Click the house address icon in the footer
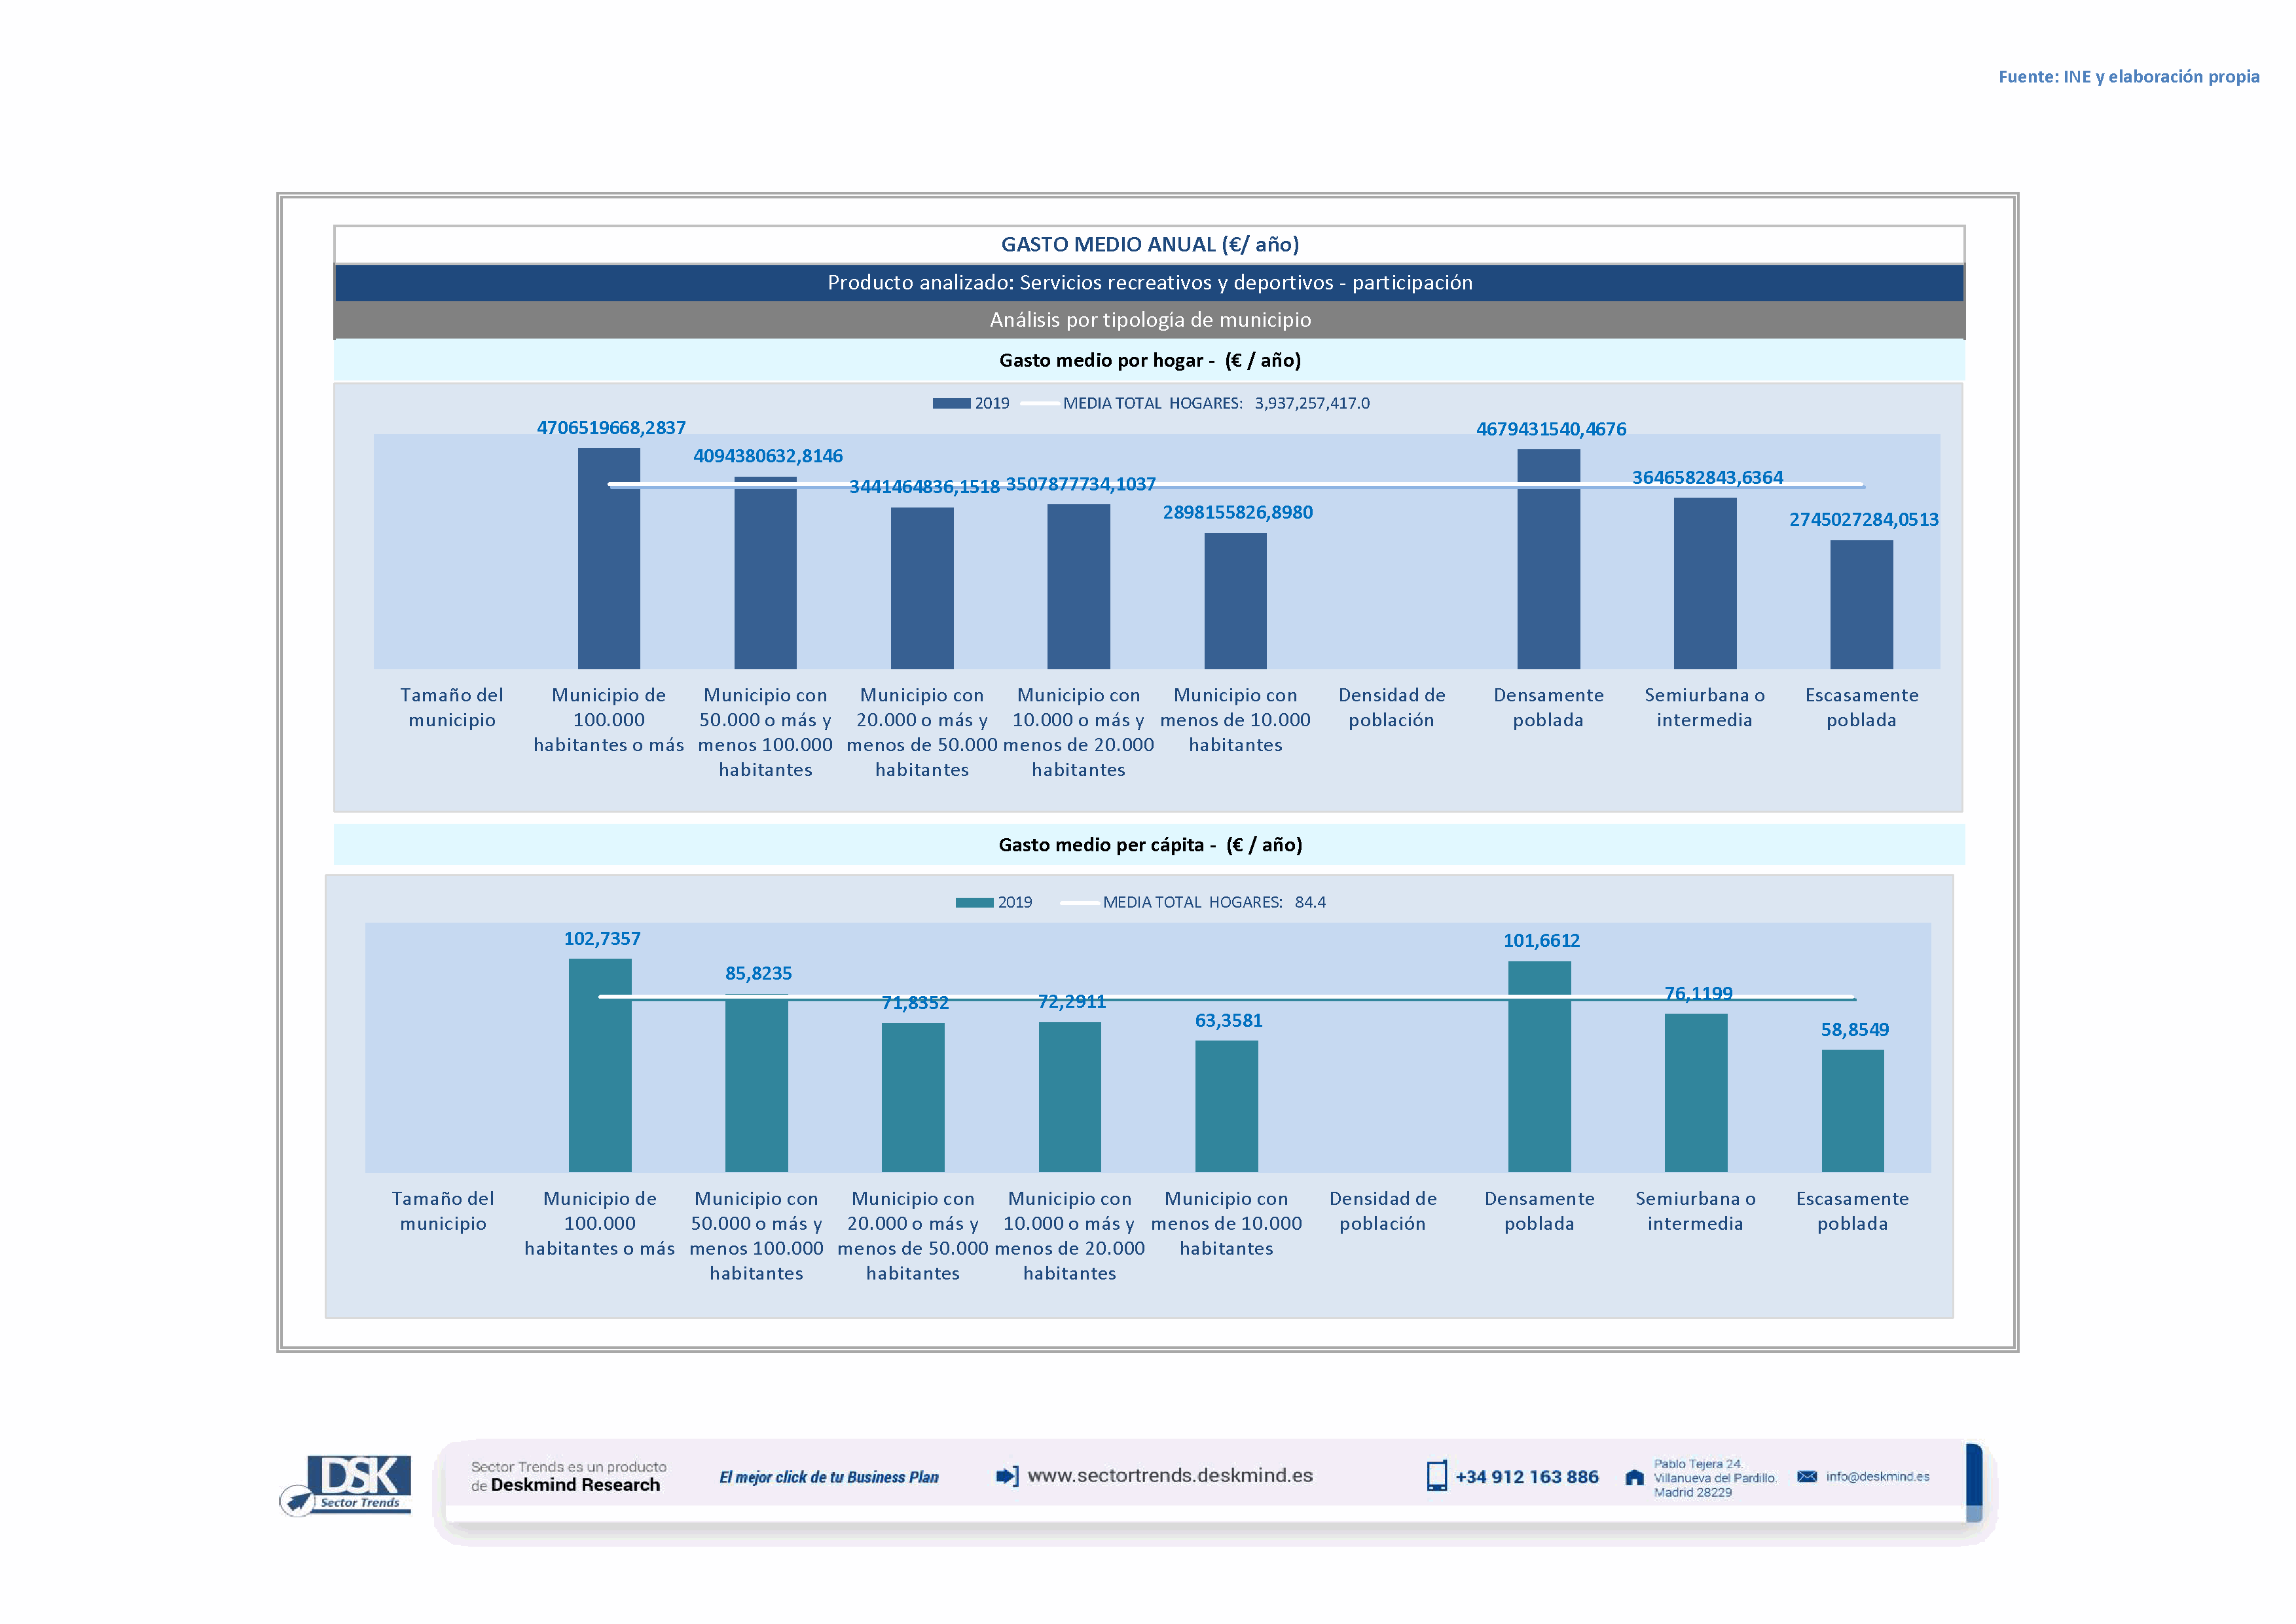Image resolution: width=2296 pixels, height=1624 pixels. tap(1634, 1477)
